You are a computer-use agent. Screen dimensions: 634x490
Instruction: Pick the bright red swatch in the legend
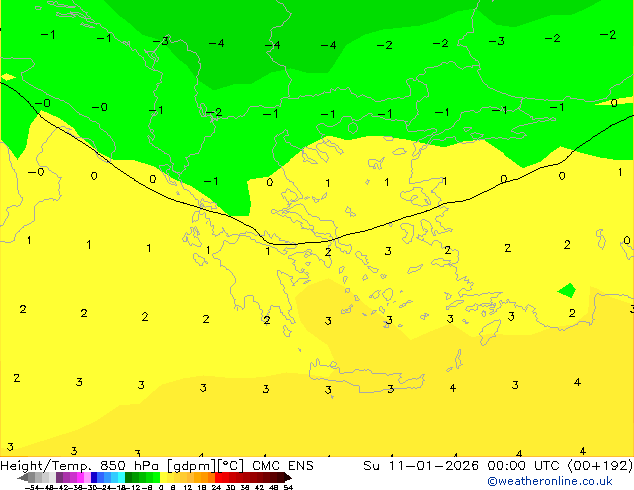tap(218, 477)
